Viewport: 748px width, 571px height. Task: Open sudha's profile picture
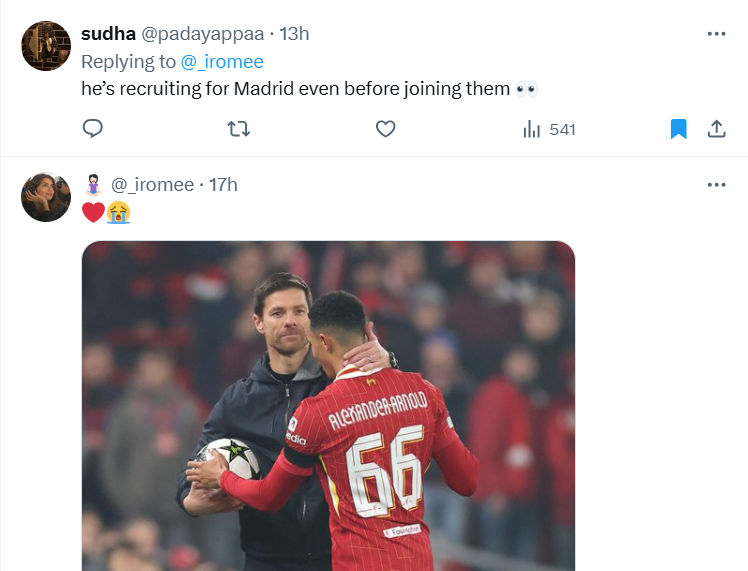46,46
